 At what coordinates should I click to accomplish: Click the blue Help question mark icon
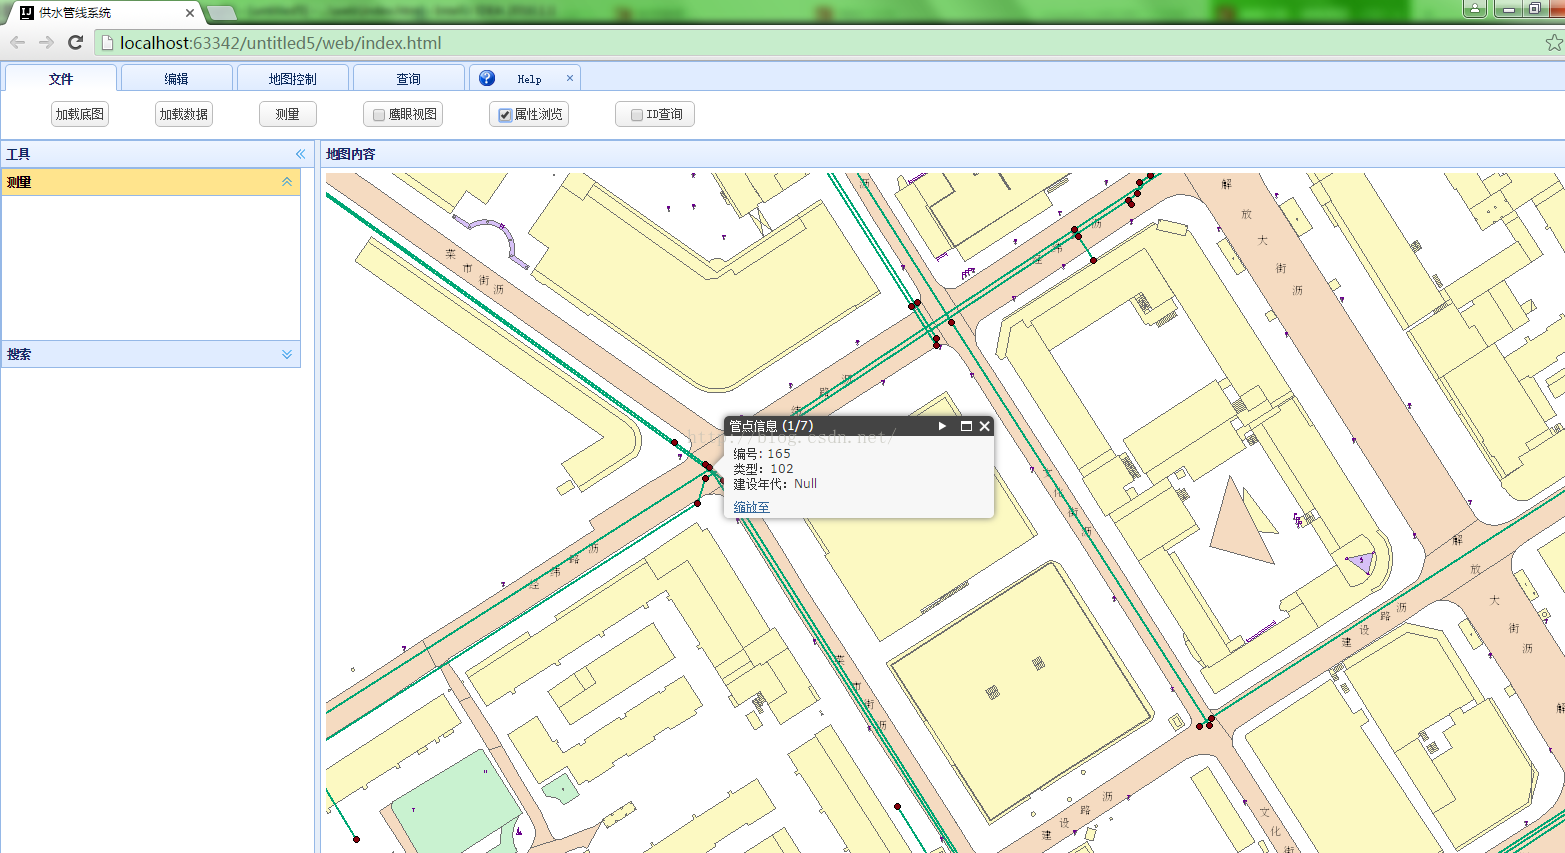point(487,79)
